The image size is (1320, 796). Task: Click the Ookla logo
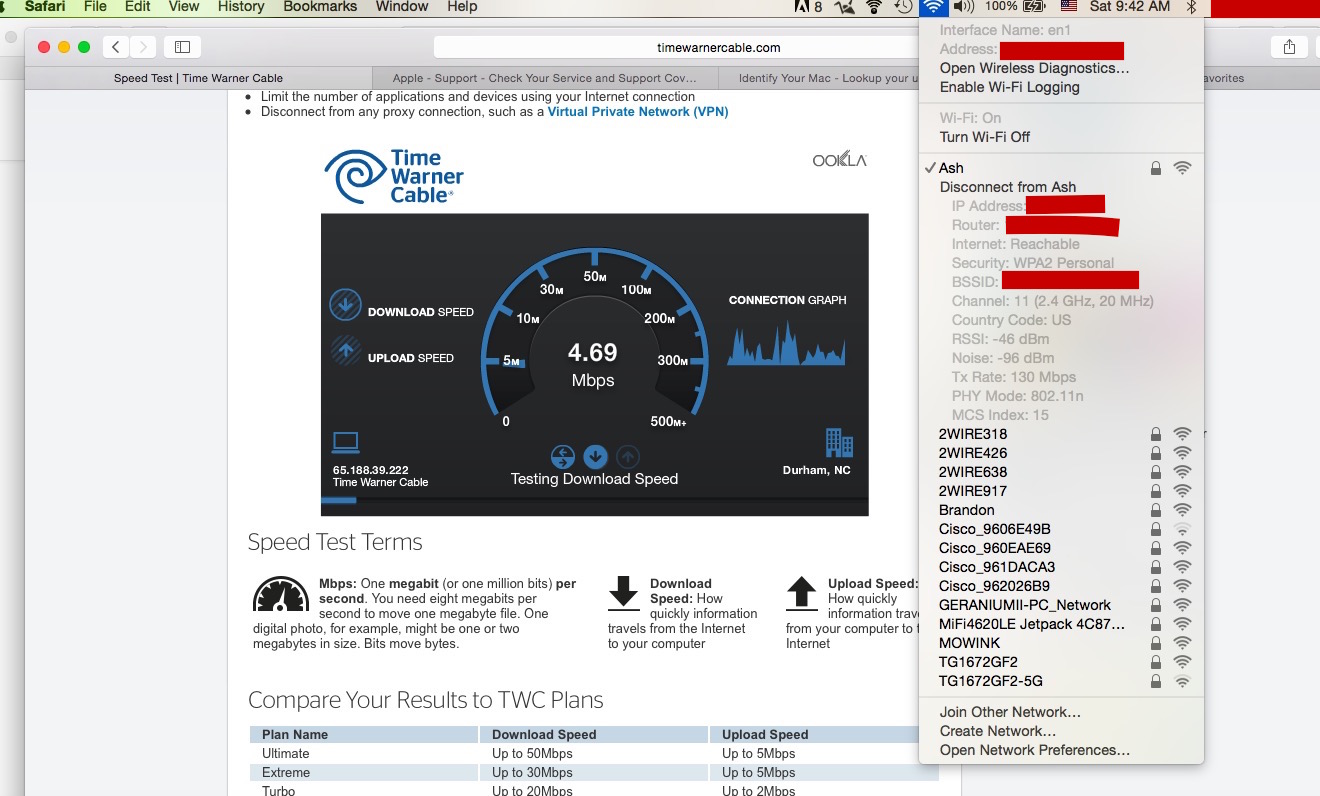(x=839, y=160)
